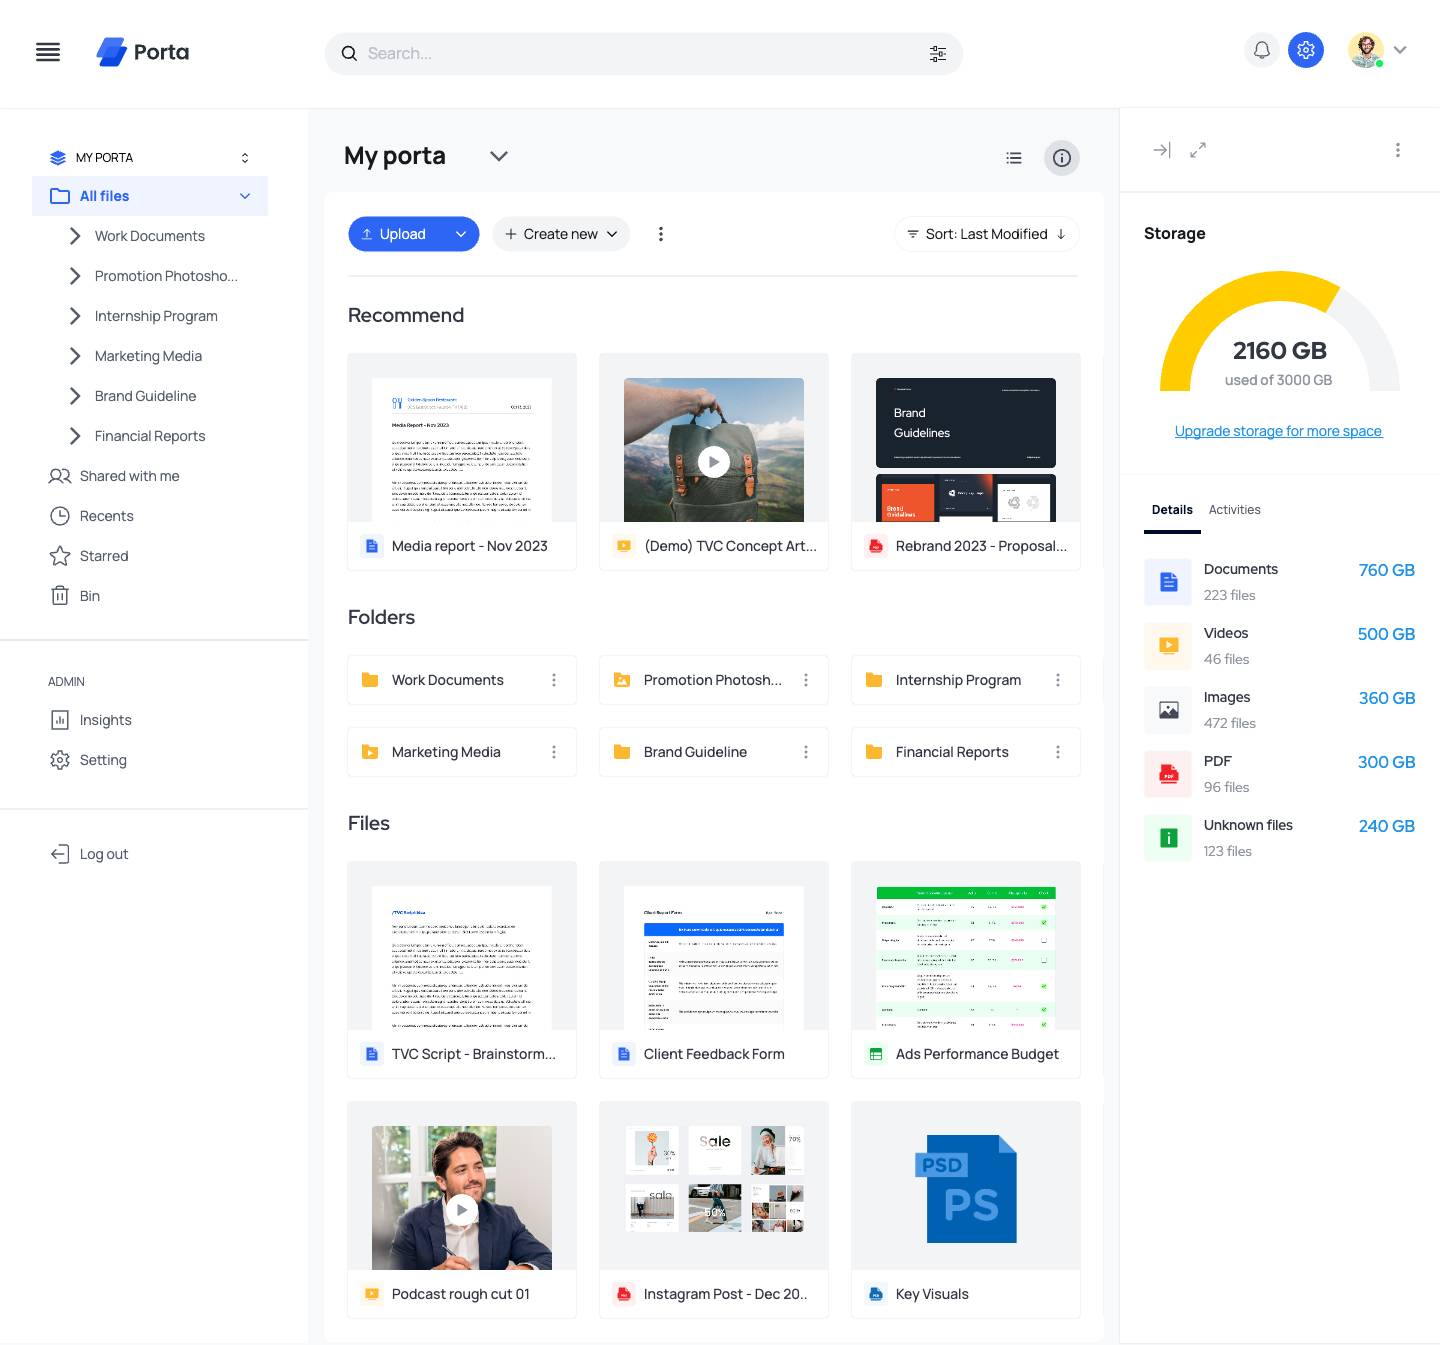Viewport: 1440px width, 1345px height.
Task: Open Work Documents folder options menu
Action: coord(554,680)
